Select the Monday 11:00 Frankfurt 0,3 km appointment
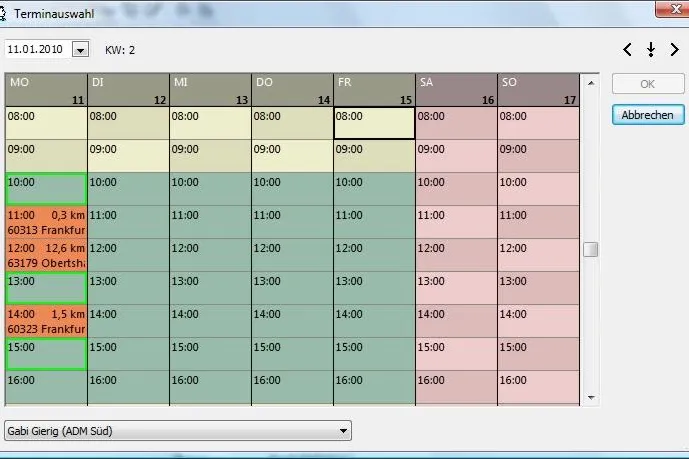689x459 pixels. tap(46, 222)
